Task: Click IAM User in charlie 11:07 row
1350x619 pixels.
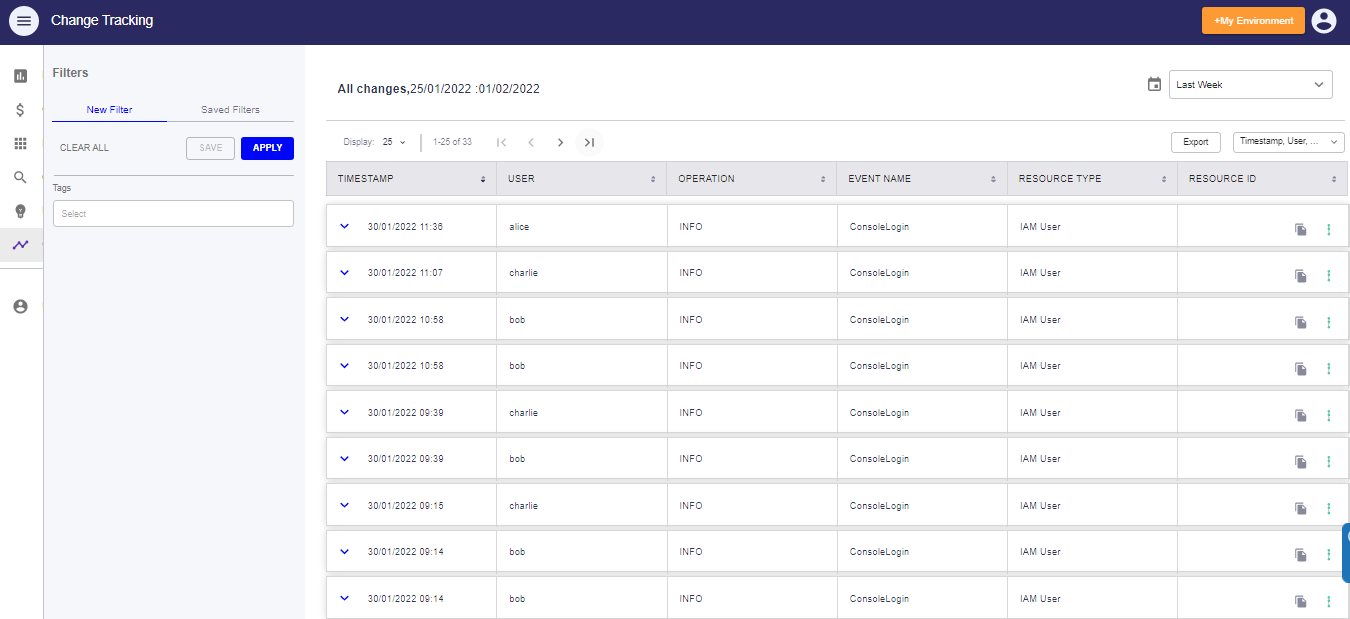Action: (1040, 273)
